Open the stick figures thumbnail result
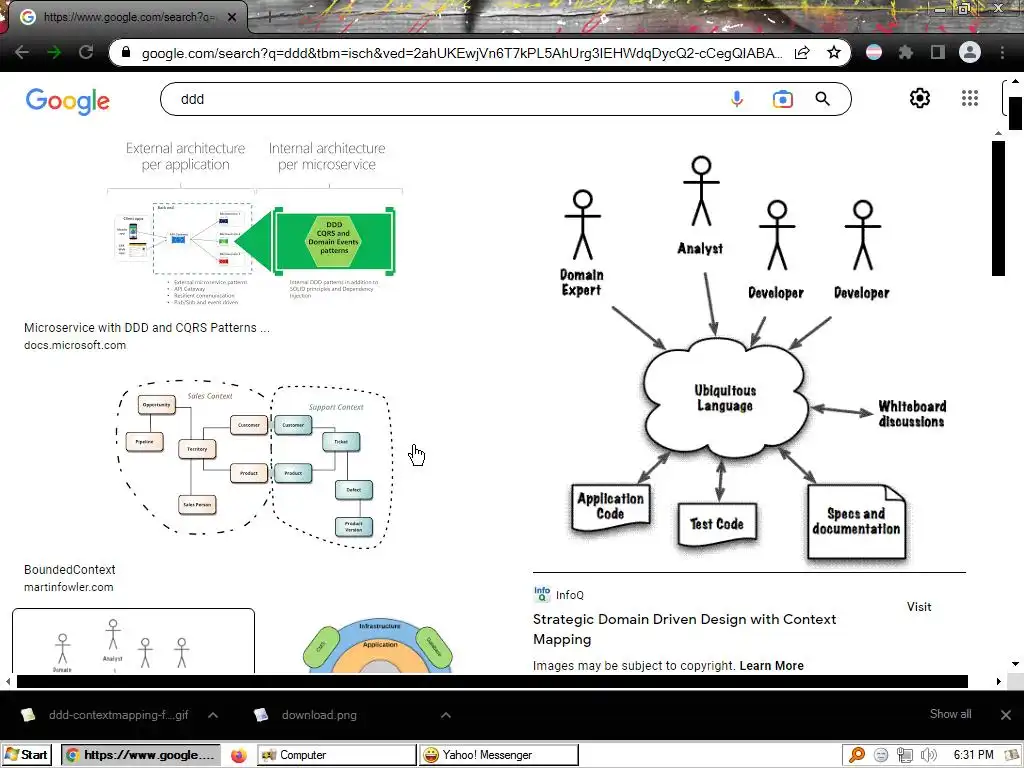 [133, 641]
